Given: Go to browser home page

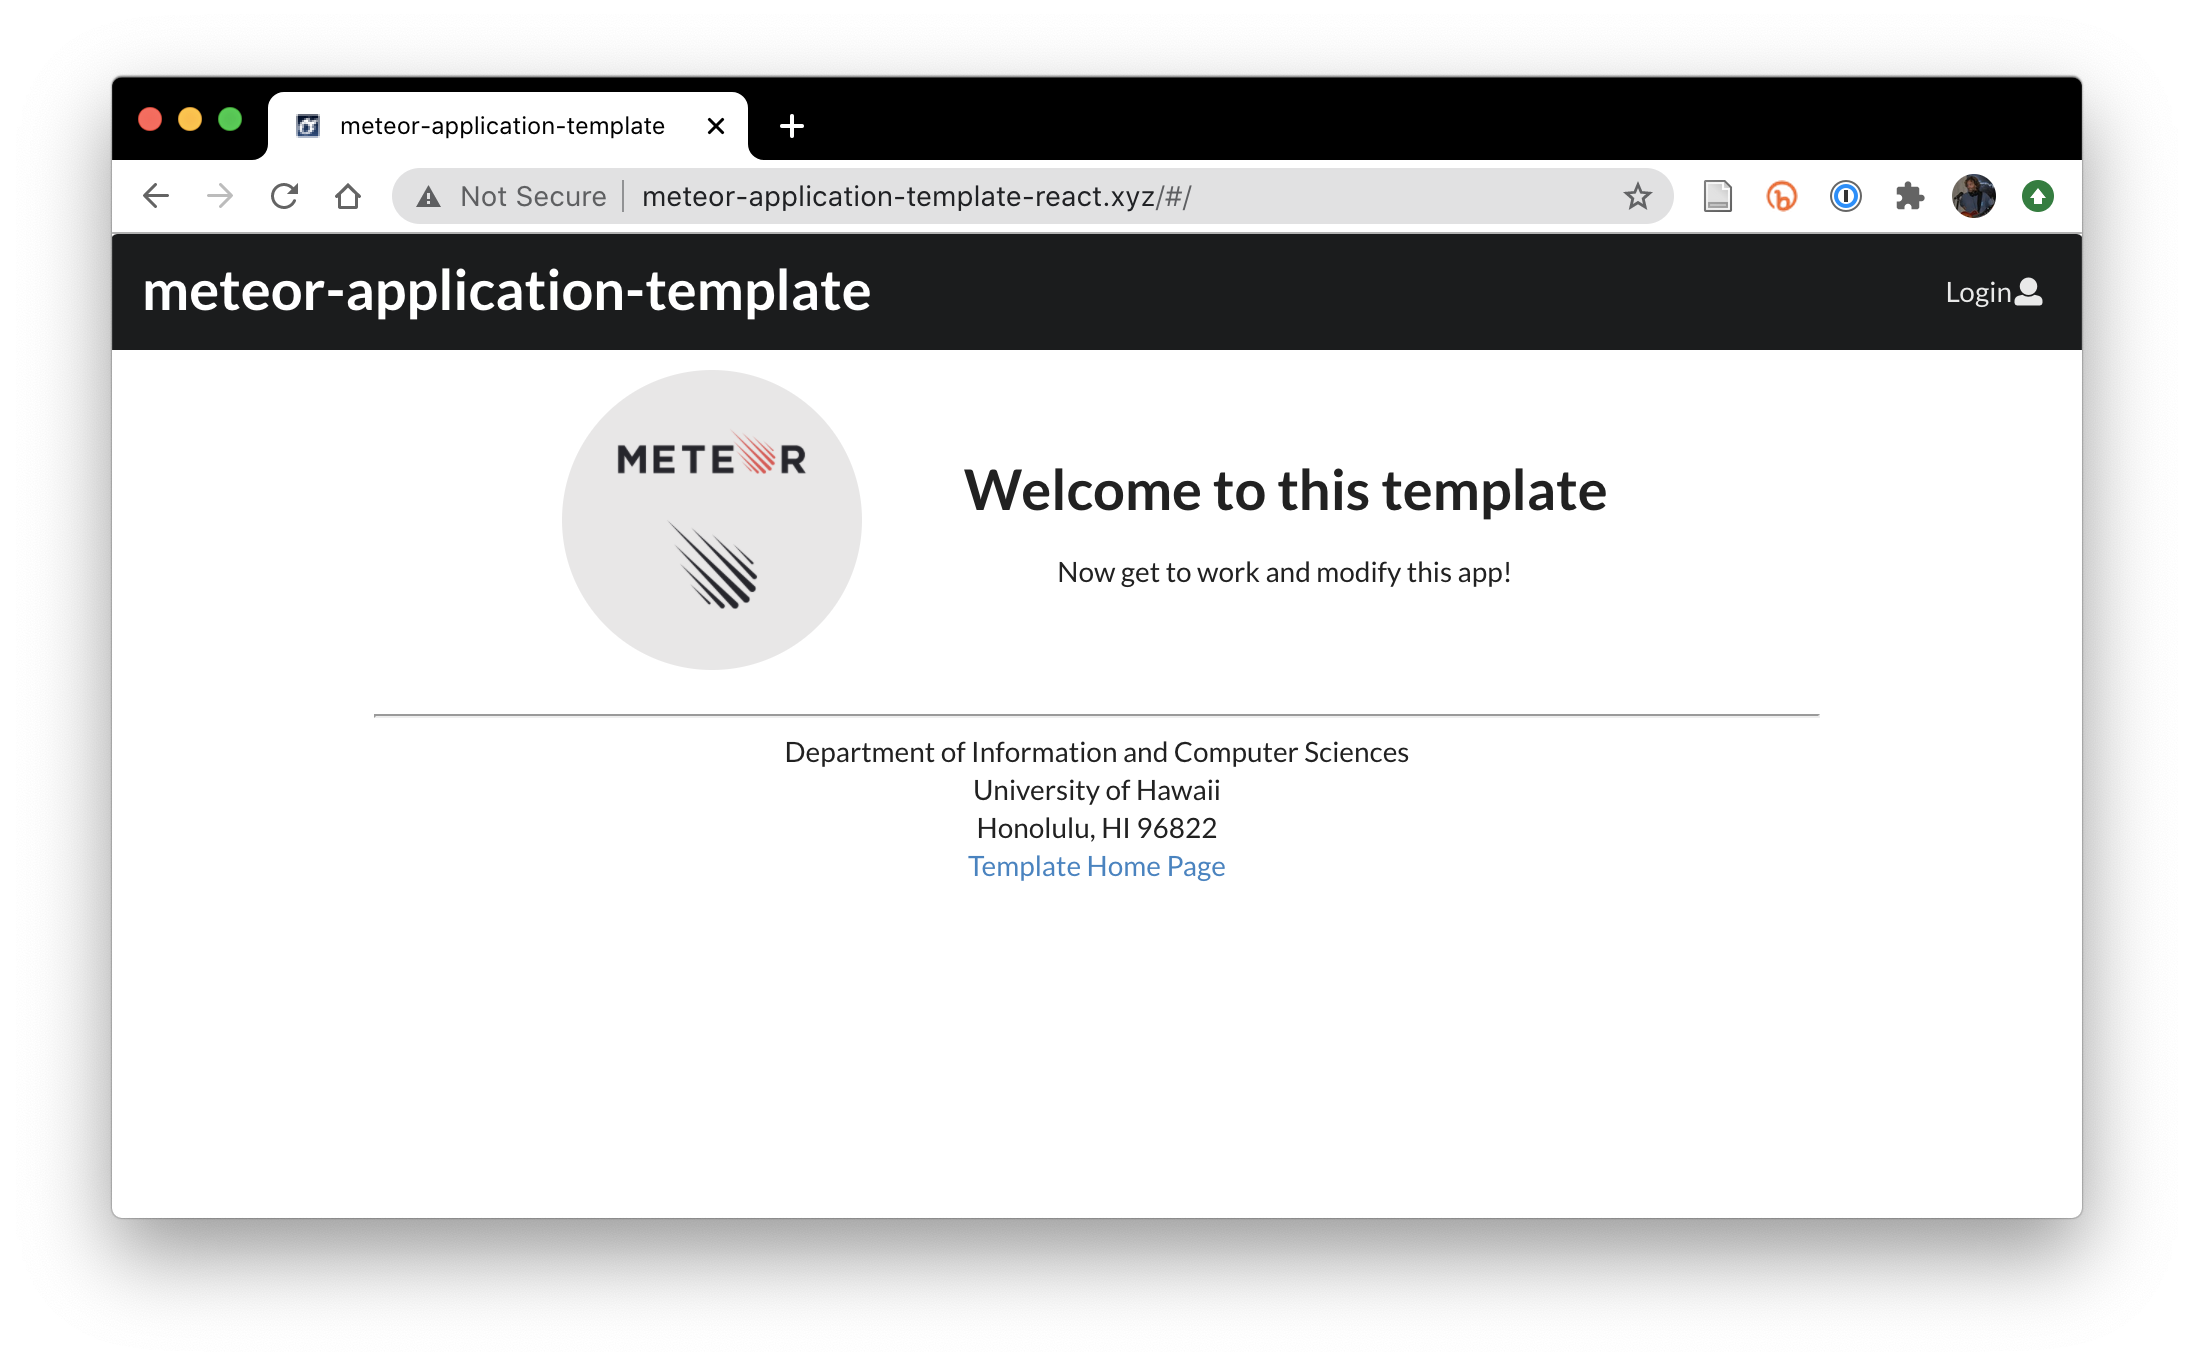Looking at the screenshot, I should point(348,196).
